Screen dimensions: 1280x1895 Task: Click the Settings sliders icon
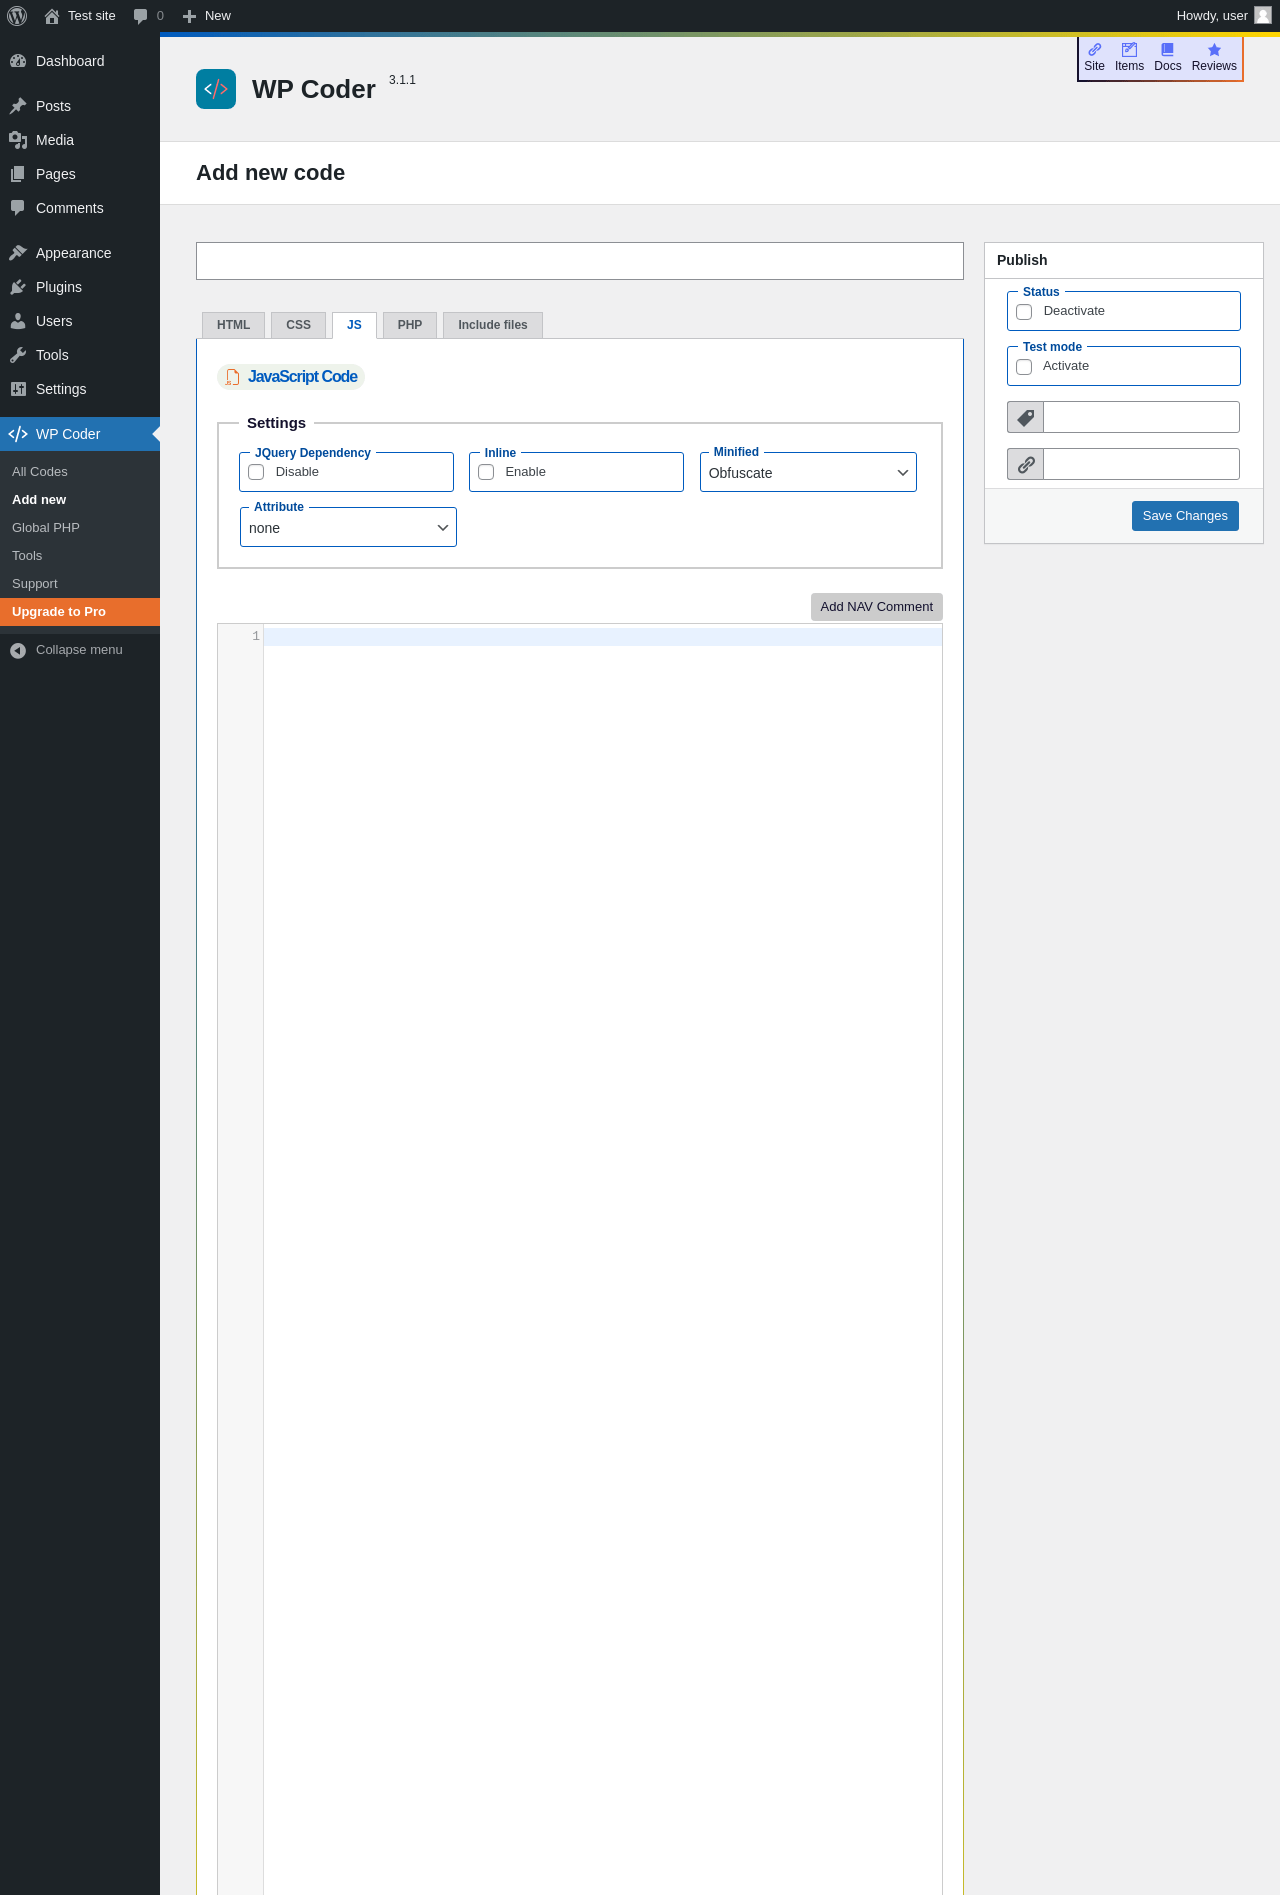(x=18, y=389)
